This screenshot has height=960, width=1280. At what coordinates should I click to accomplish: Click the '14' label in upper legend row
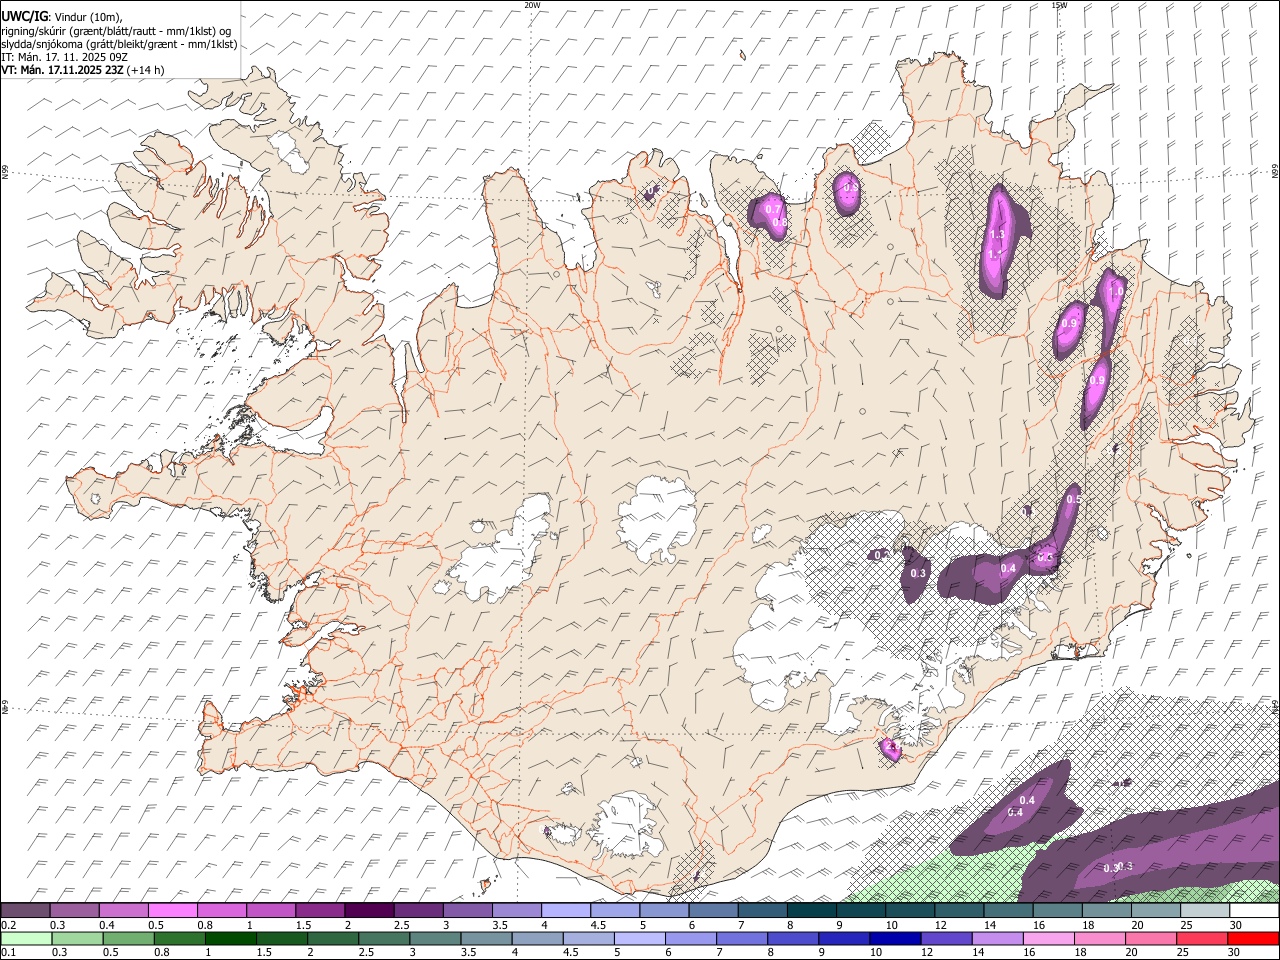point(990,925)
